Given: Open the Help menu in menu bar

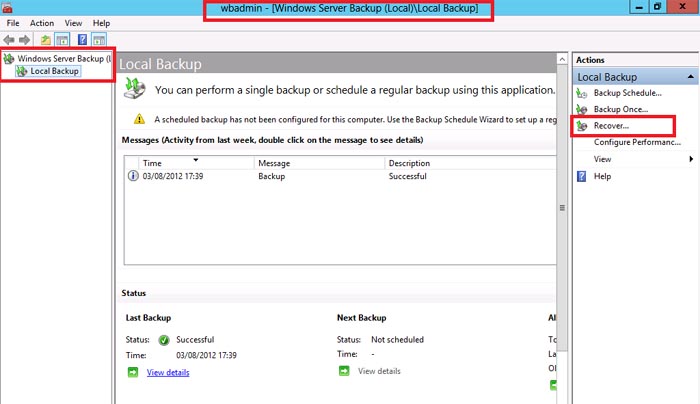Looking at the screenshot, I should [101, 23].
